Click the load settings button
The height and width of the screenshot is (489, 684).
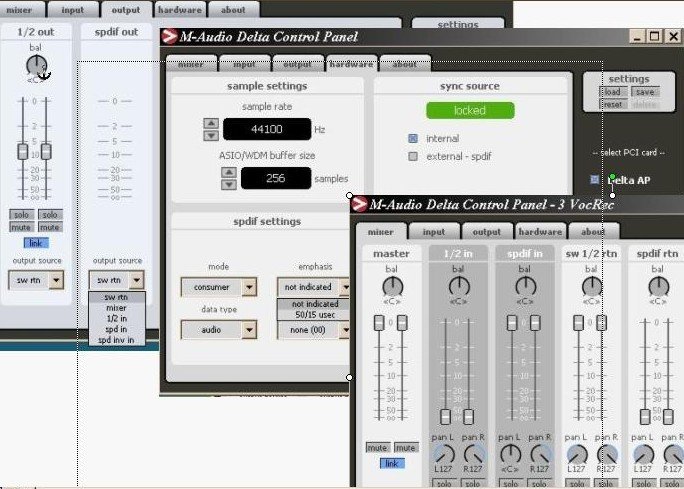(x=613, y=92)
